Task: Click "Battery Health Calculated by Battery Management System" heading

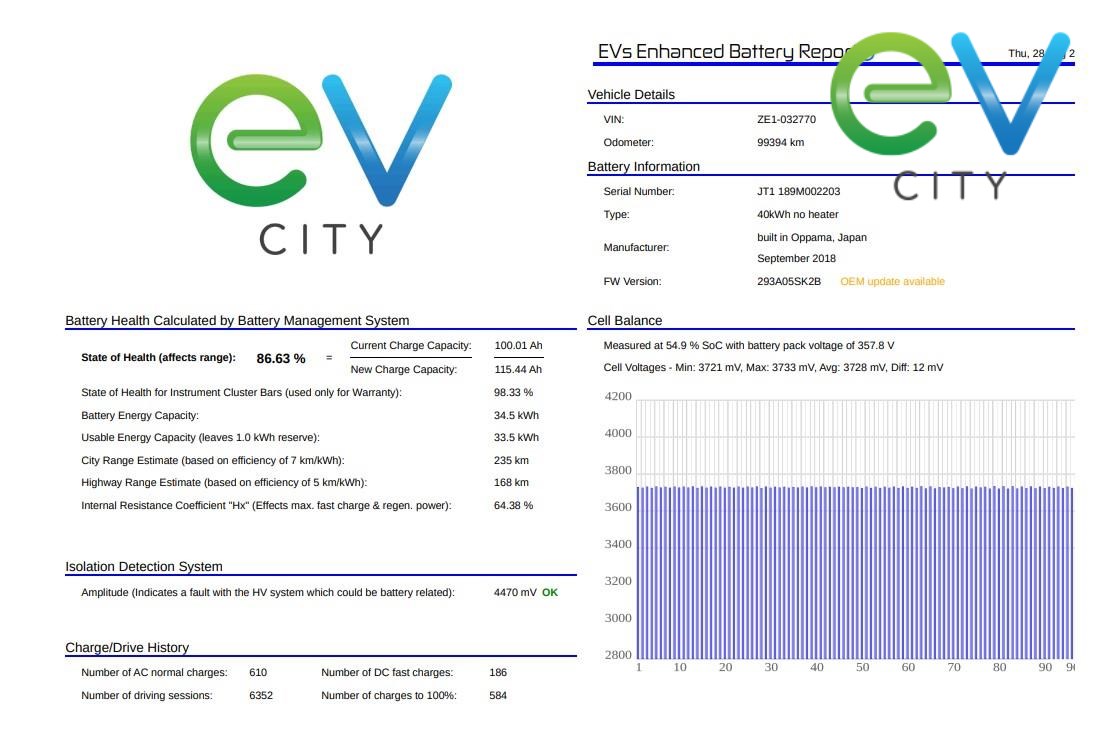Action: [x=237, y=320]
